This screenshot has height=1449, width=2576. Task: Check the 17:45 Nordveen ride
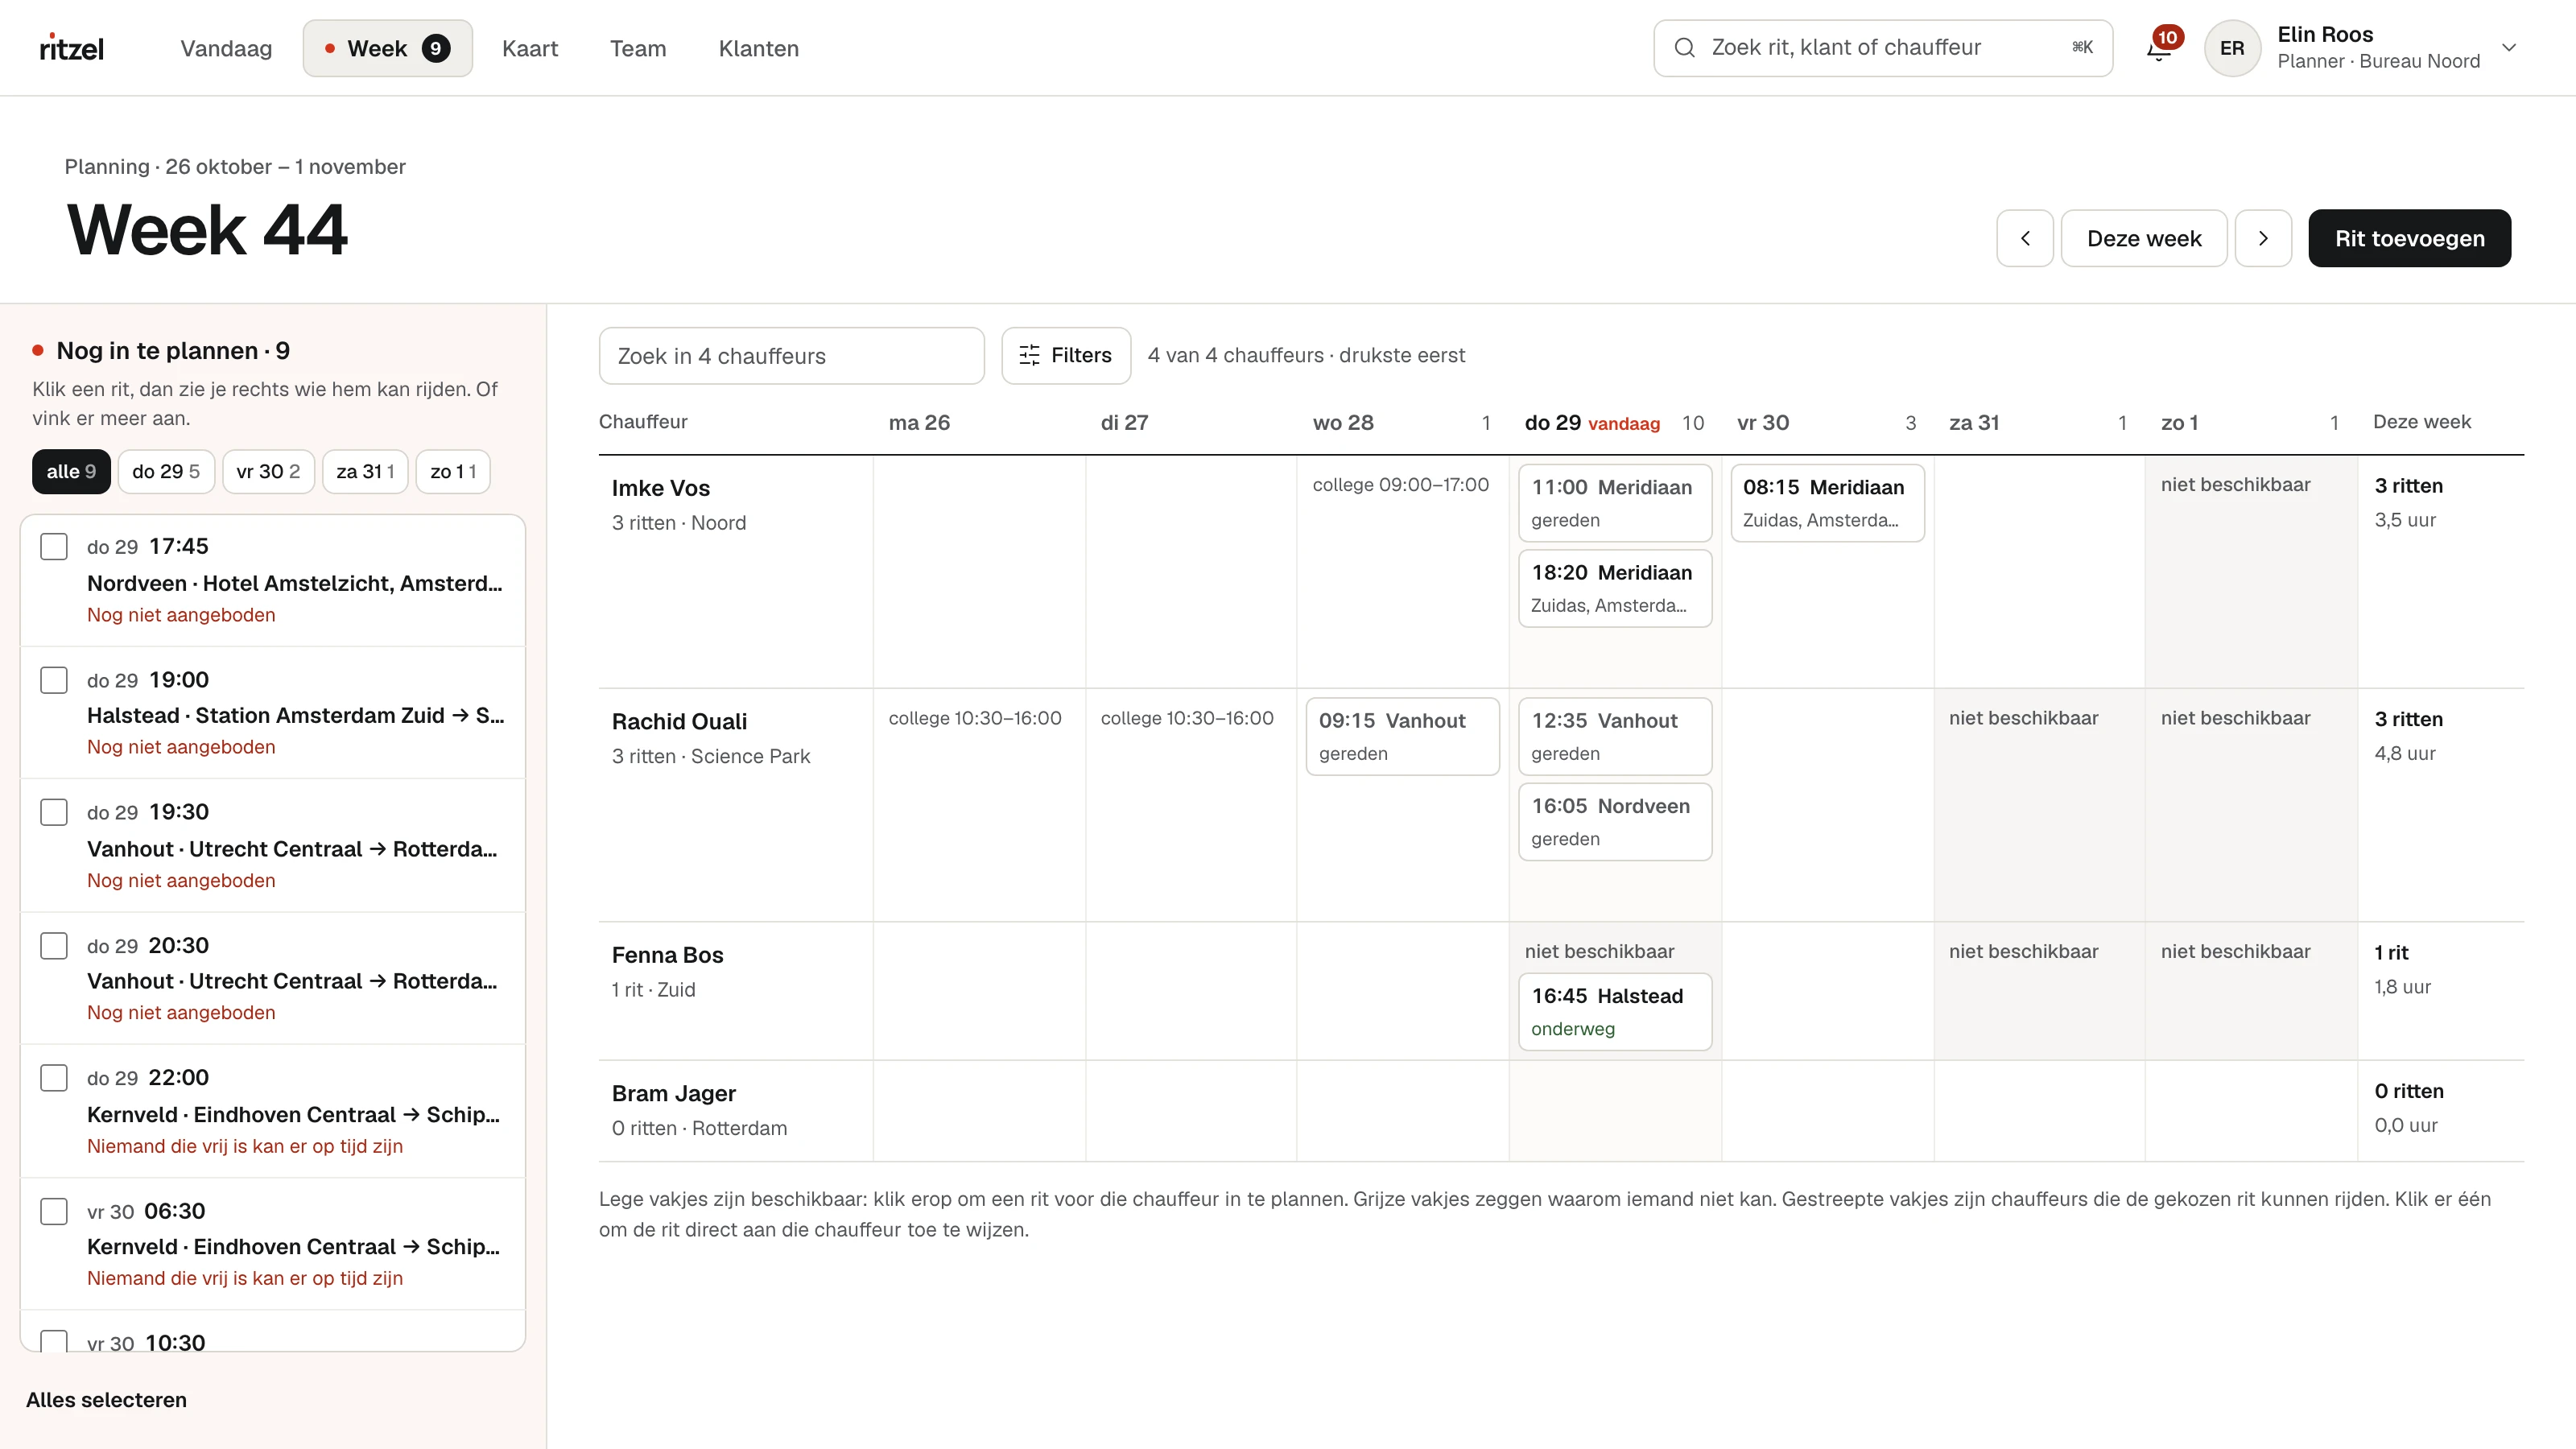(54, 547)
